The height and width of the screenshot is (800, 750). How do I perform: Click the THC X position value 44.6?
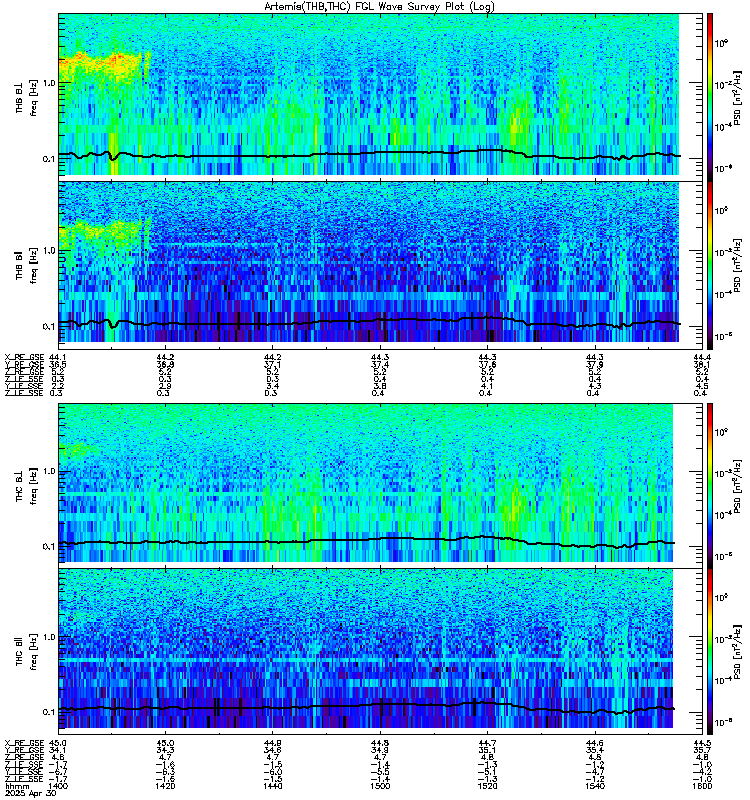click(x=594, y=743)
